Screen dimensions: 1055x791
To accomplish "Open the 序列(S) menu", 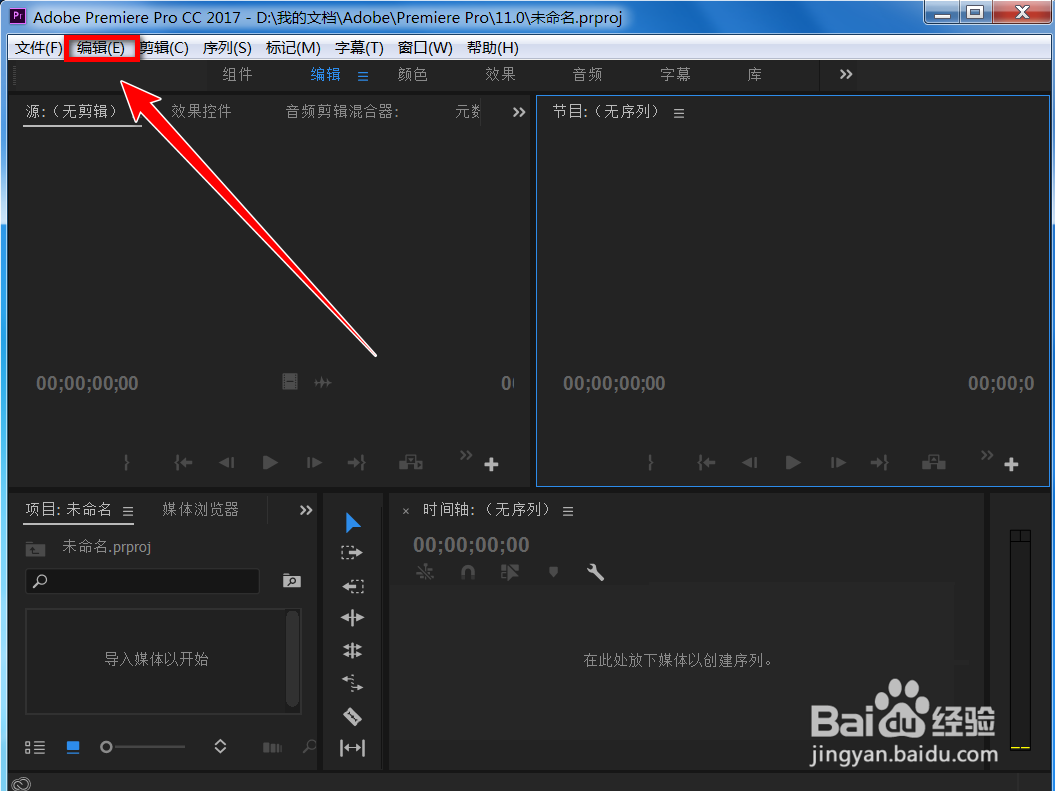I will point(227,48).
